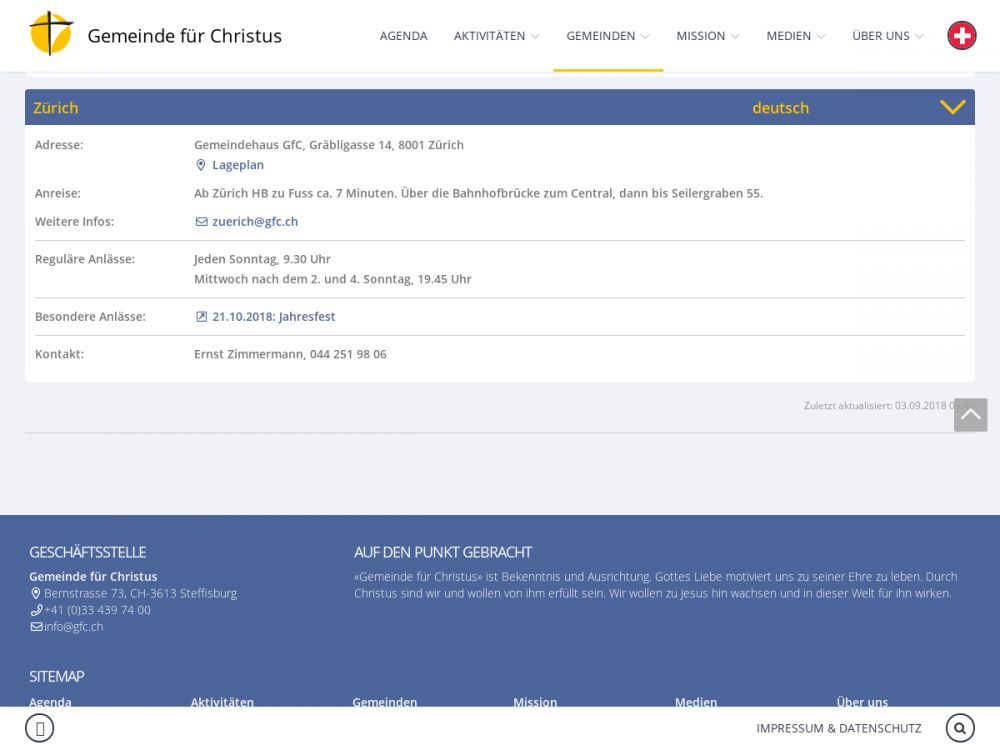Click the Swiss flag language icon
This screenshot has height=750, width=1000.
tap(961, 36)
